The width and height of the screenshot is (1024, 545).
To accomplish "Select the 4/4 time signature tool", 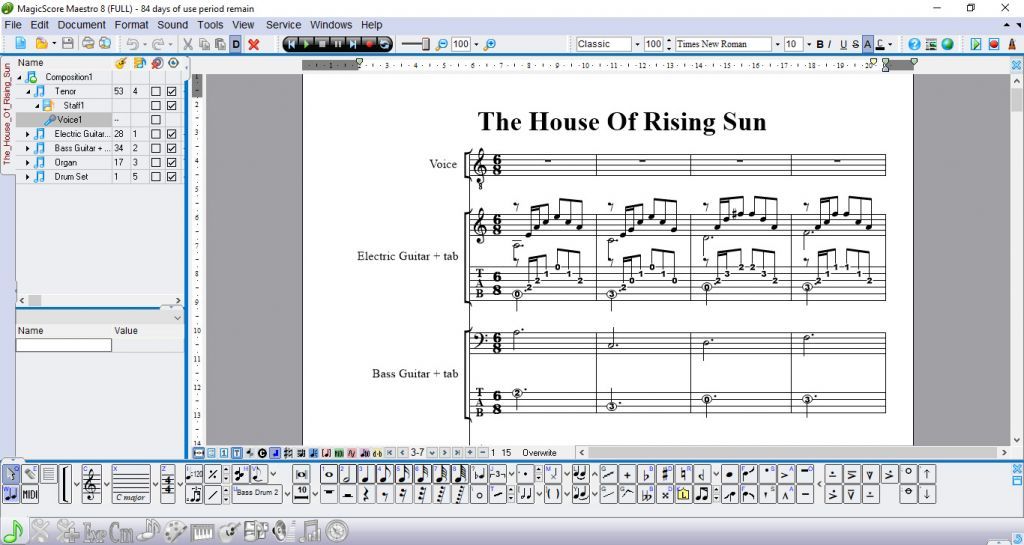I will point(168,484).
